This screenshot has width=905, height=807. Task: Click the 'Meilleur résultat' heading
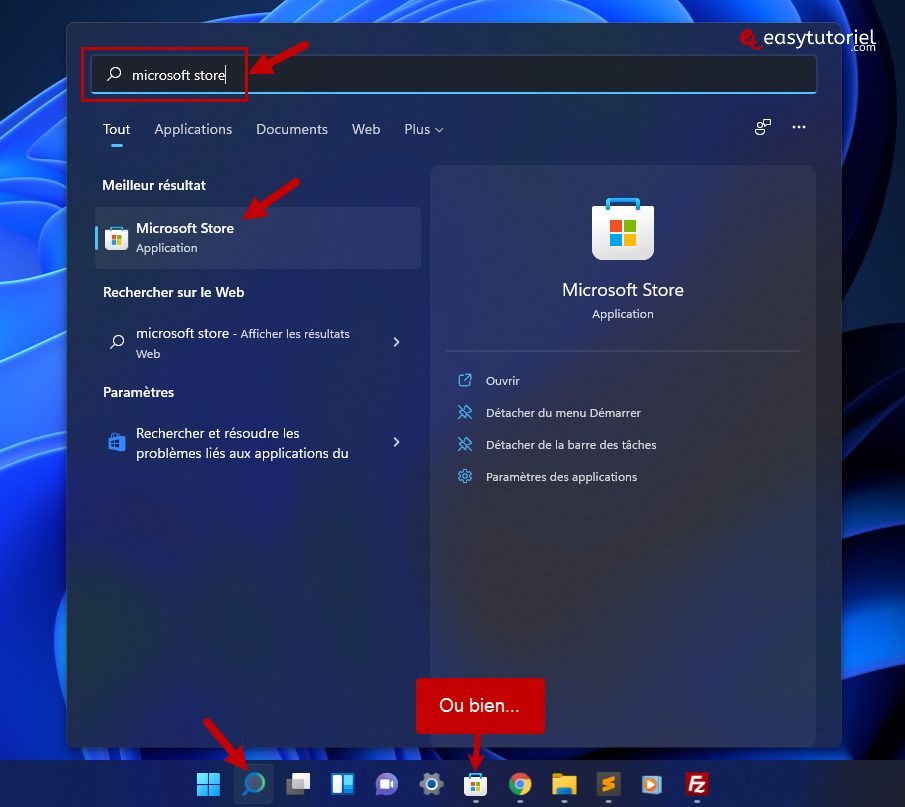154,185
